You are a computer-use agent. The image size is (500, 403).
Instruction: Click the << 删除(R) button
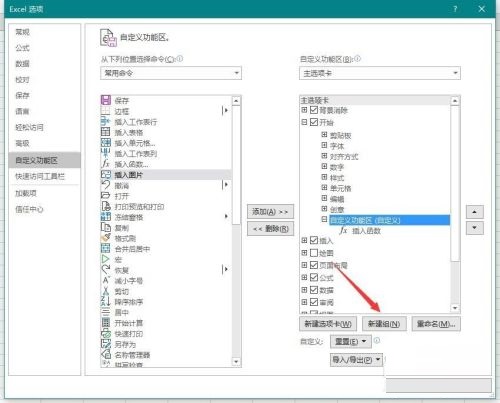click(x=270, y=229)
